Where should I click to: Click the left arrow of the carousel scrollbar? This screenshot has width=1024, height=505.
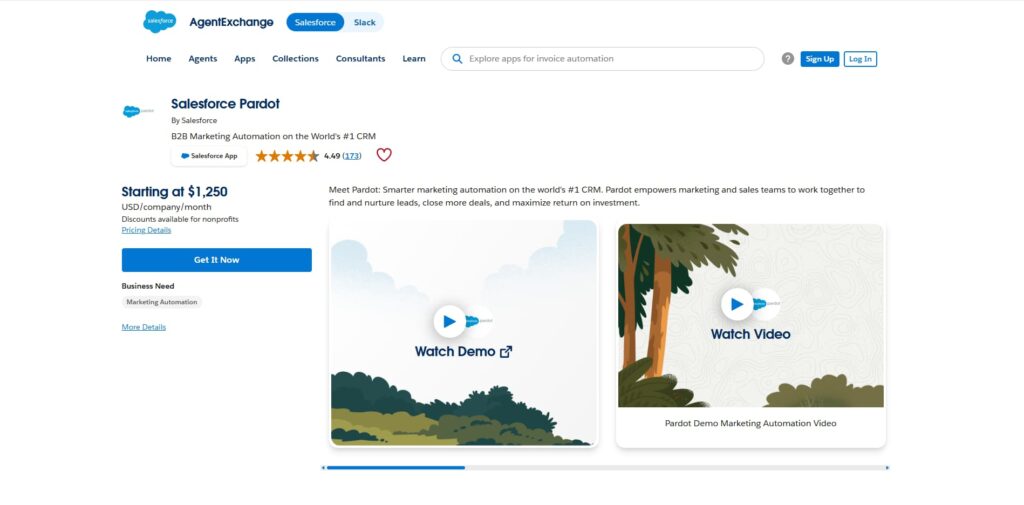coord(323,468)
